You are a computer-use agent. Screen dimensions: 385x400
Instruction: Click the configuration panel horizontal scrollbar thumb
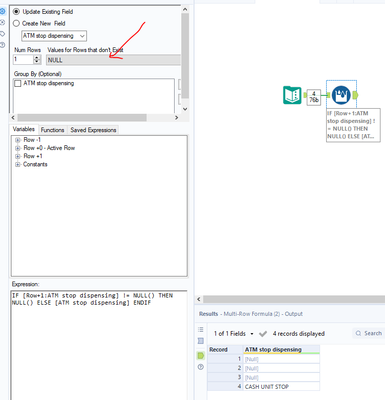click(x=82, y=118)
